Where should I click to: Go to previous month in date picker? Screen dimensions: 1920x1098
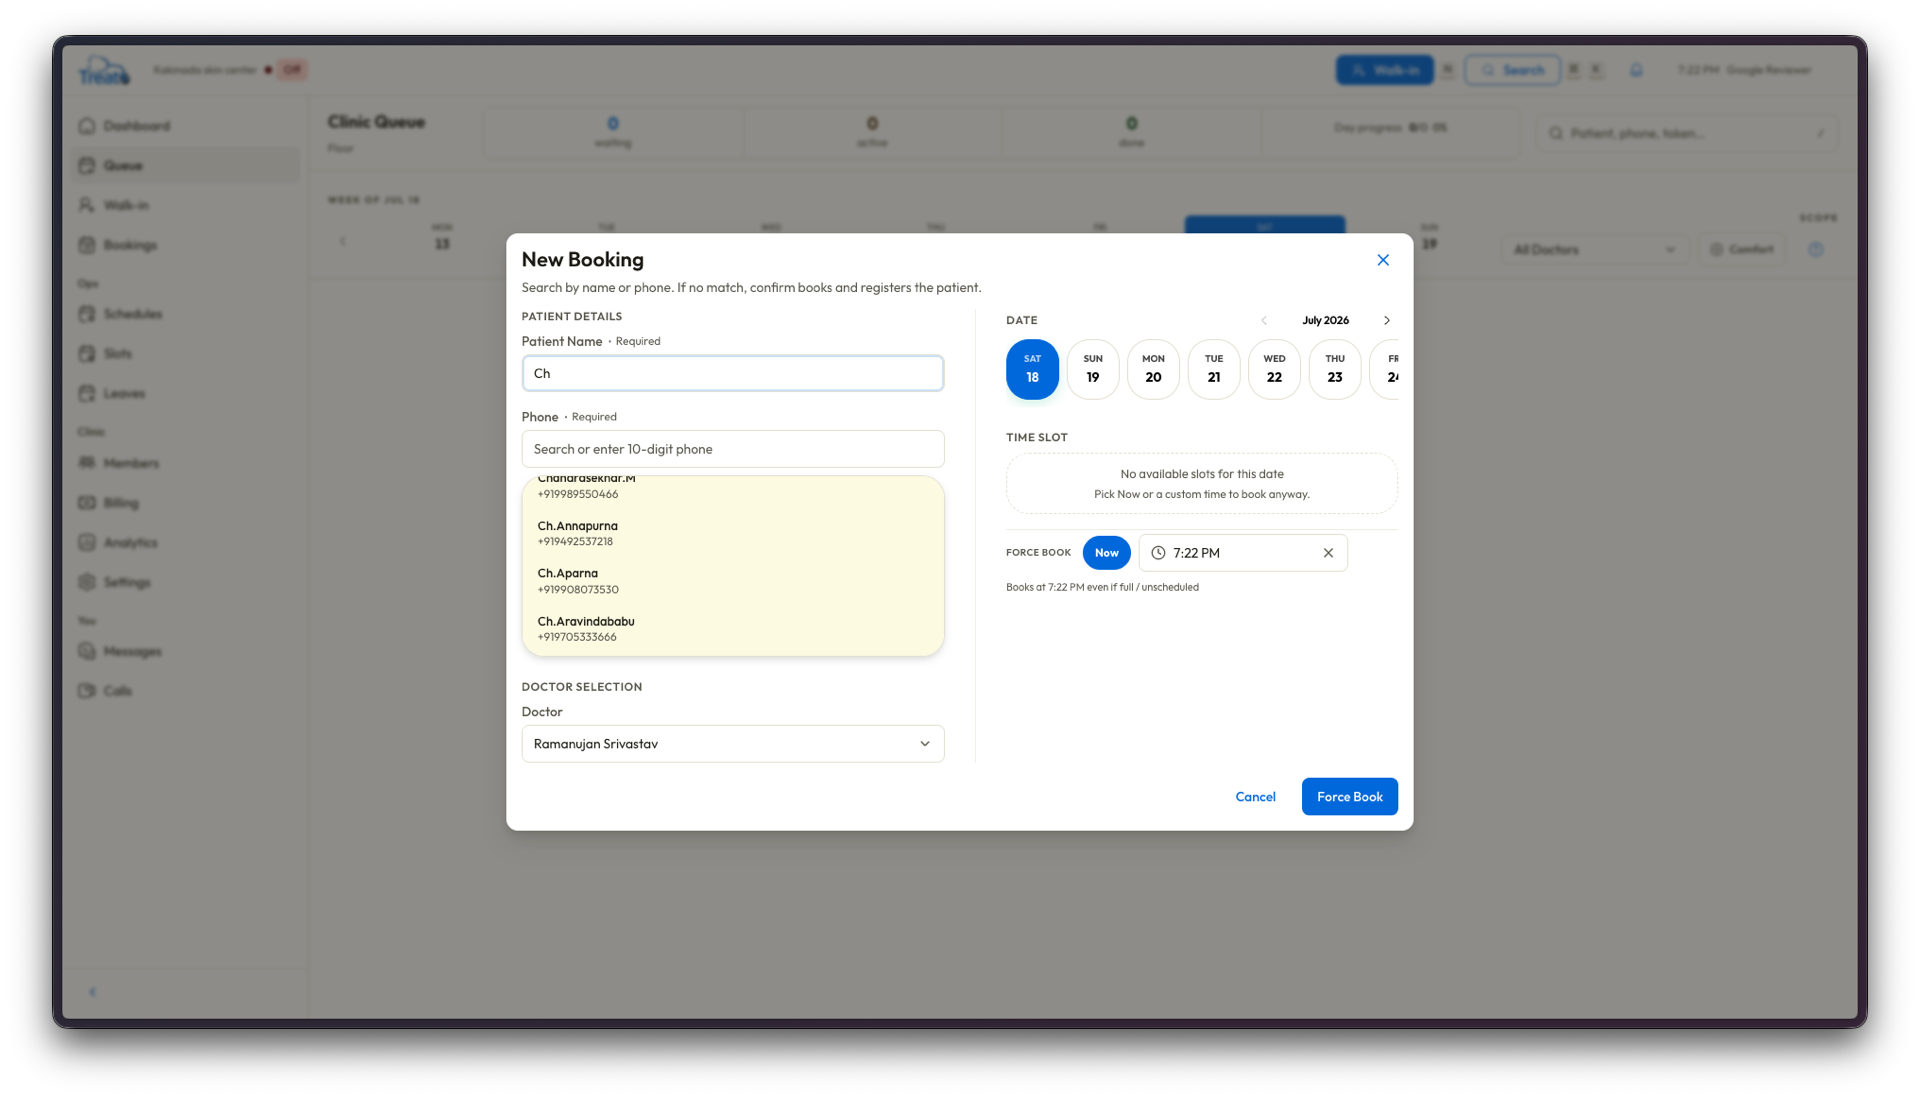pos(1264,321)
